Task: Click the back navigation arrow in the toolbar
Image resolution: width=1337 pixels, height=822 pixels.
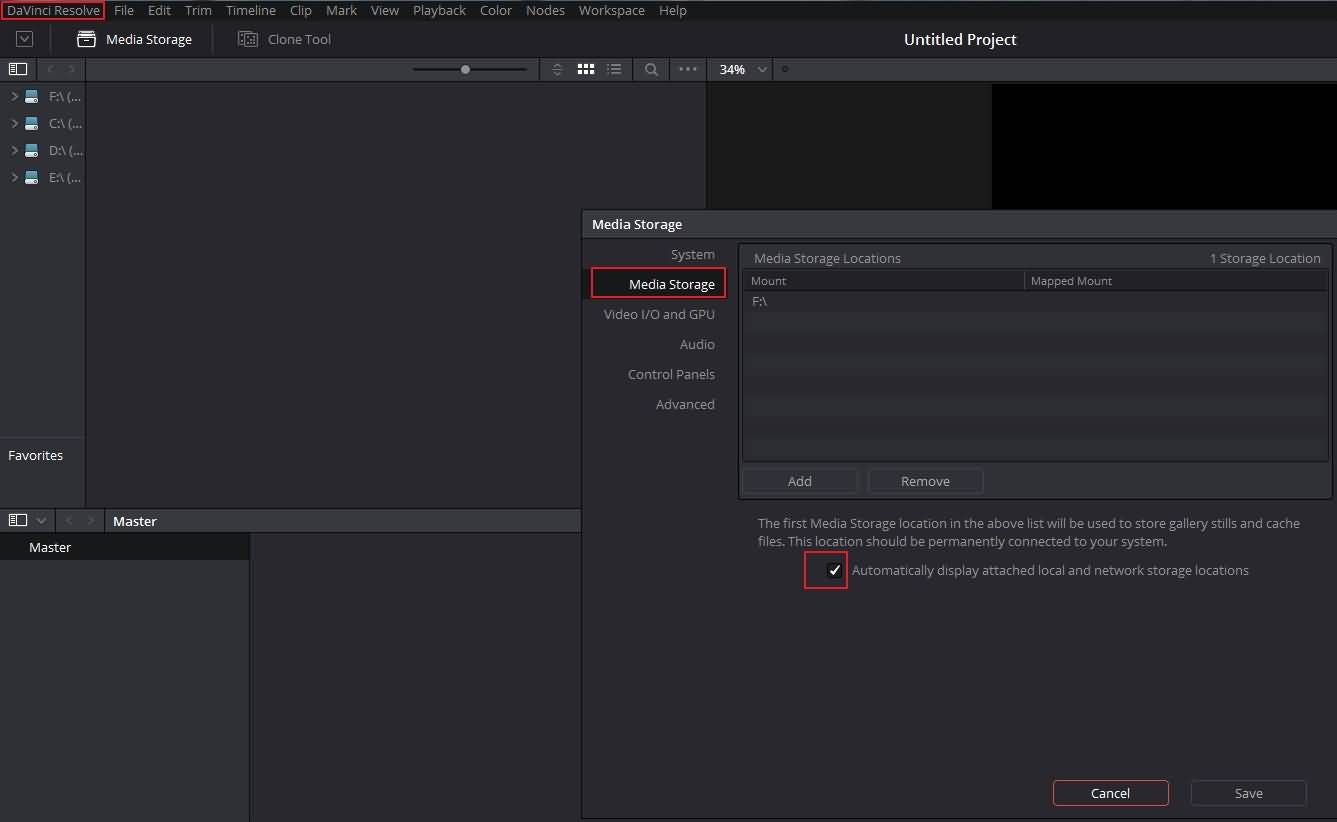Action: (49, 69)
